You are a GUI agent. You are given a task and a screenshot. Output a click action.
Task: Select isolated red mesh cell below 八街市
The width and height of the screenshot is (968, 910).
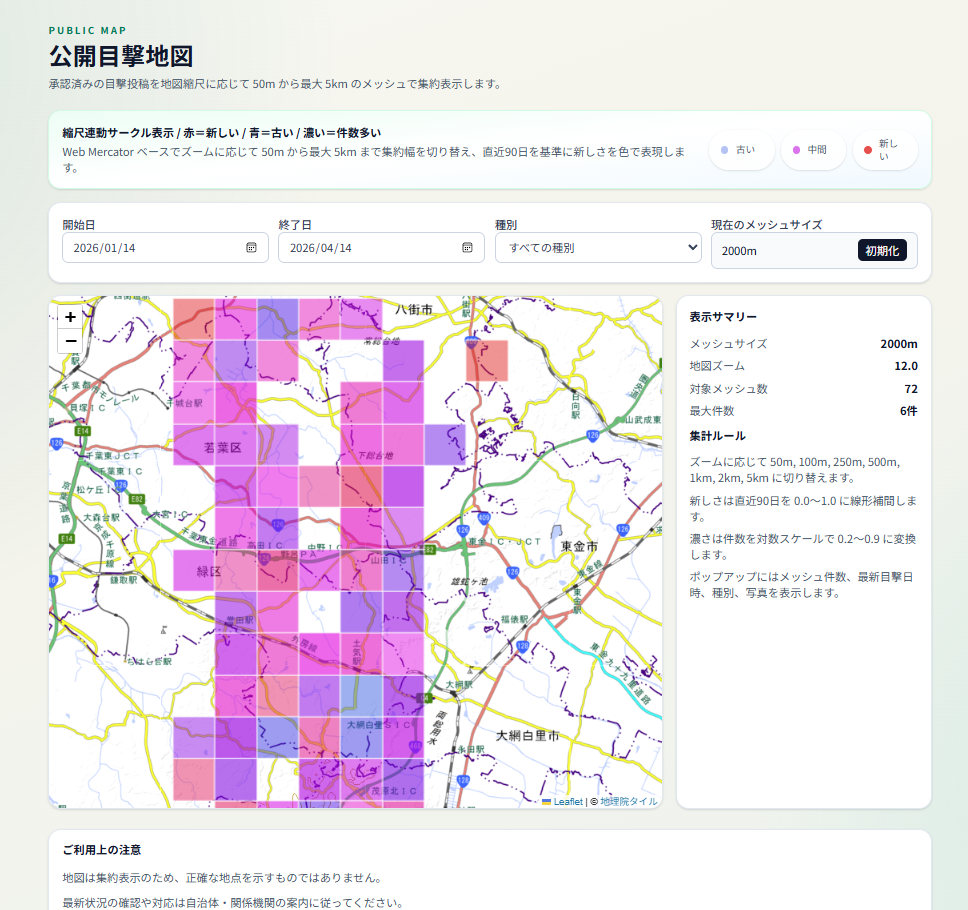pos(486,361)
